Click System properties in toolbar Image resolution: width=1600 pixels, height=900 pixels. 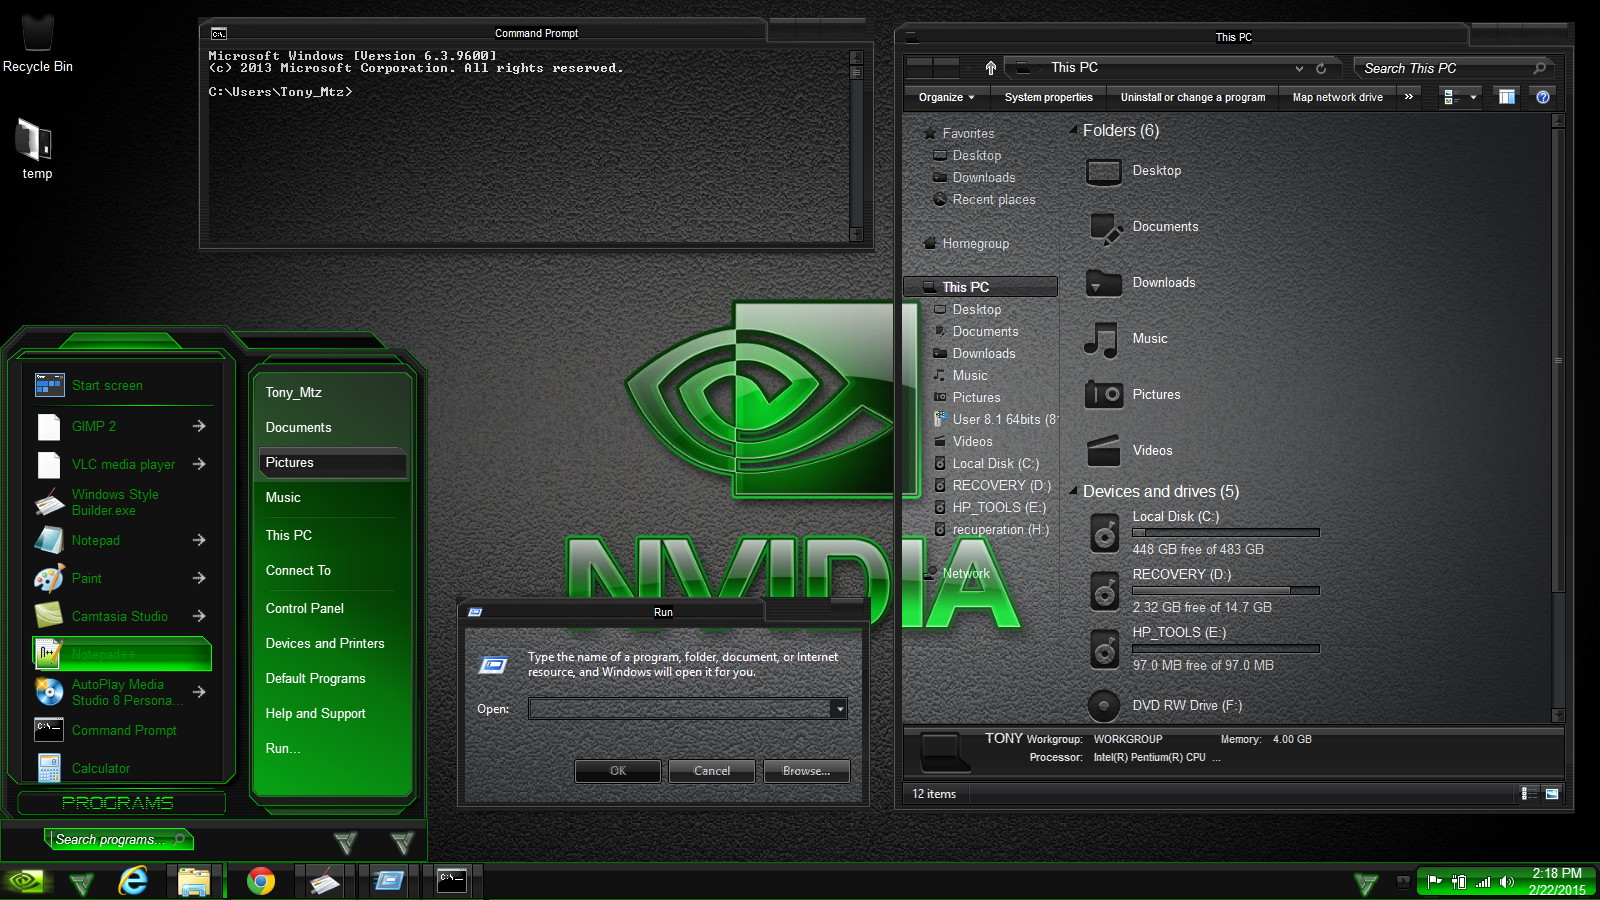[x=1048, y=97]
